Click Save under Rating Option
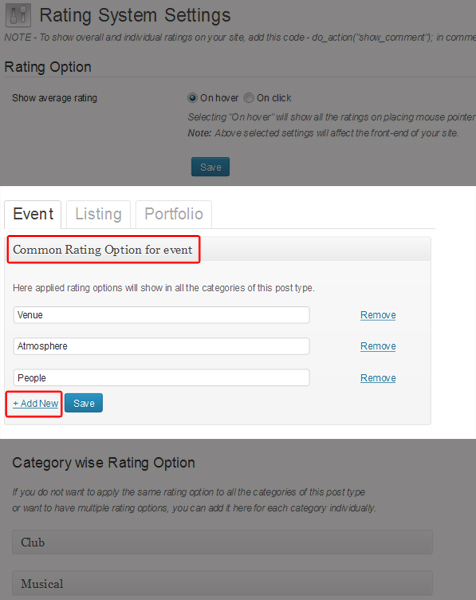Viewport: 476px width, 600px height. coord(210,167)
